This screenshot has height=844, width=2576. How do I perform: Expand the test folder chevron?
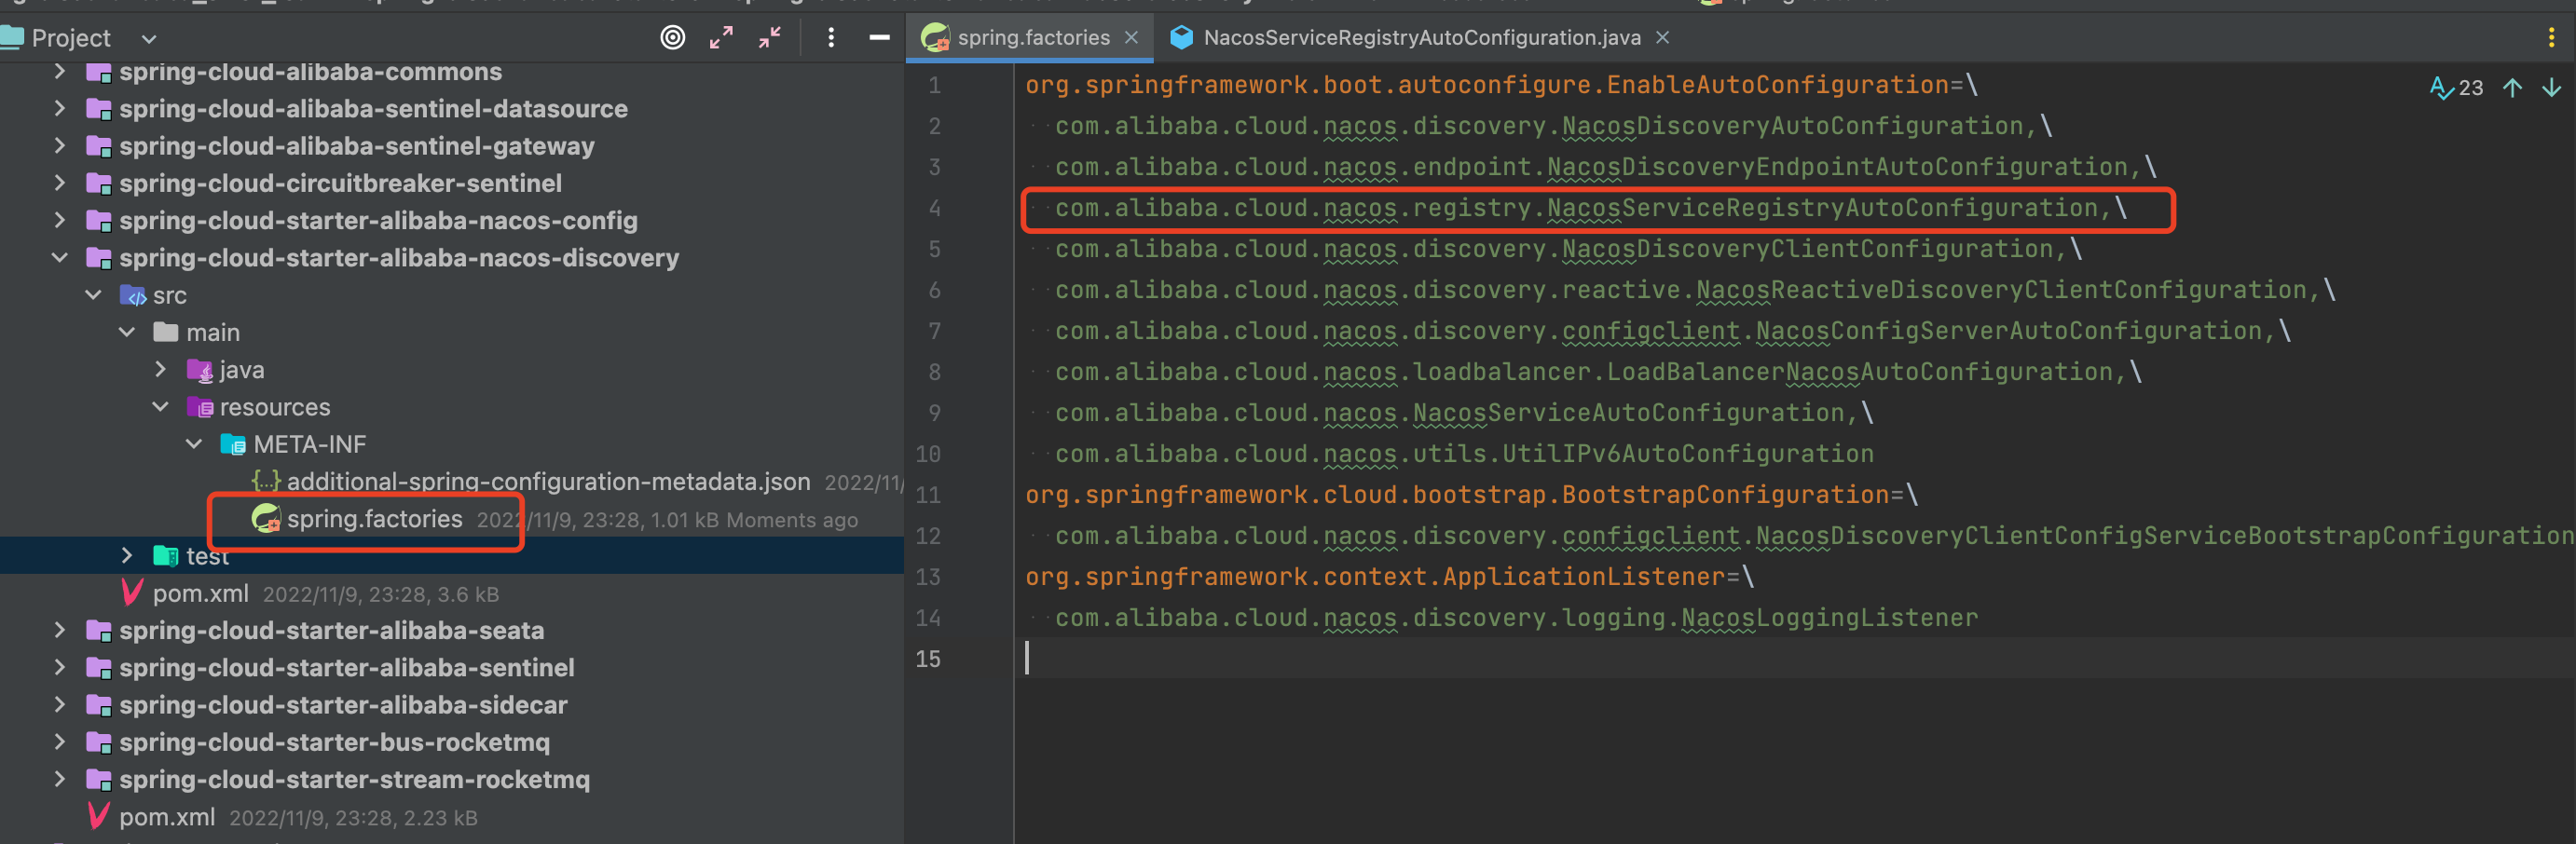pyautogui.click(x=127, y=555)
